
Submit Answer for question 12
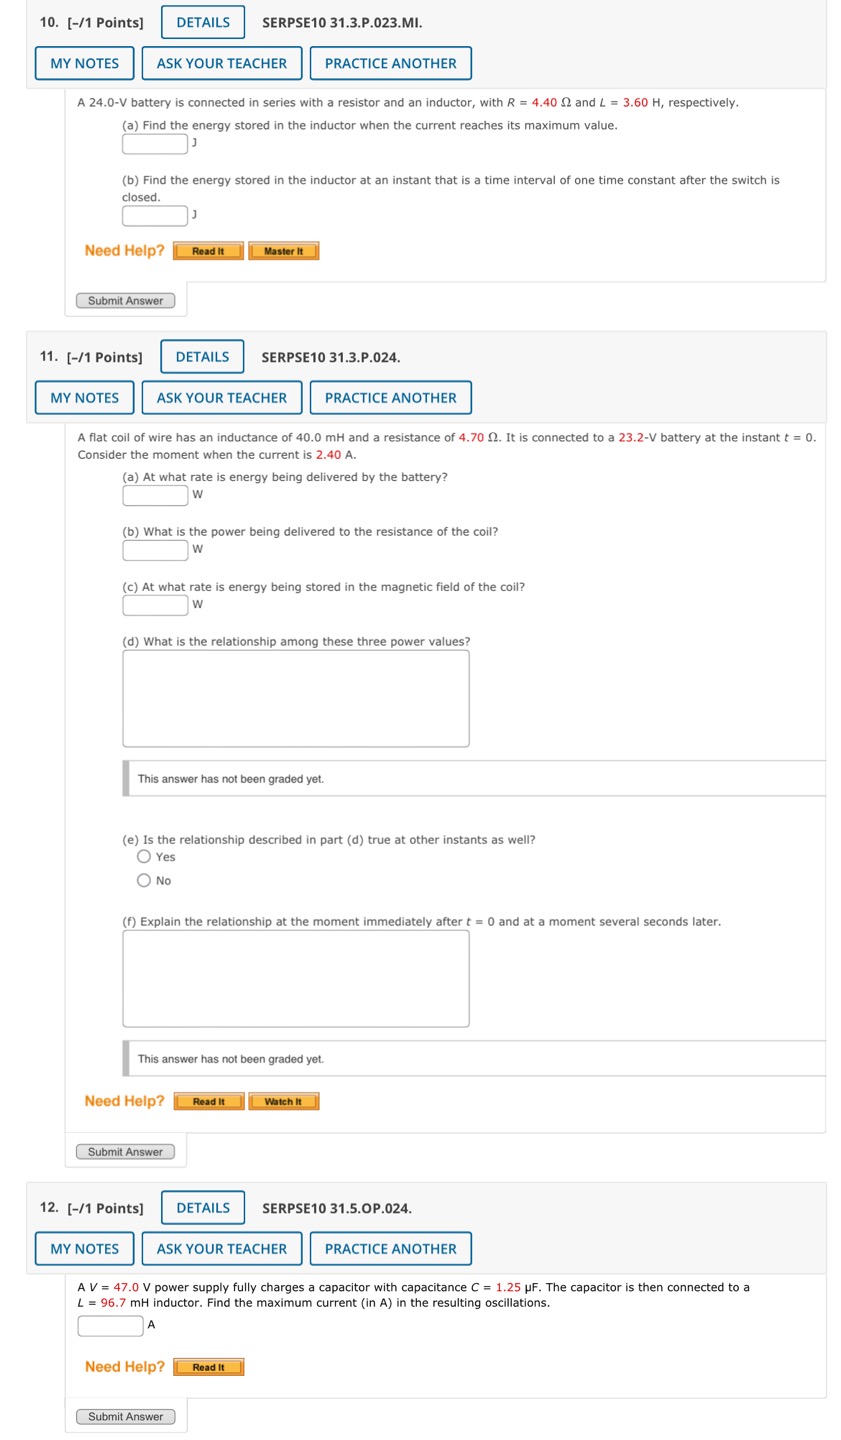click(126, 1416)
